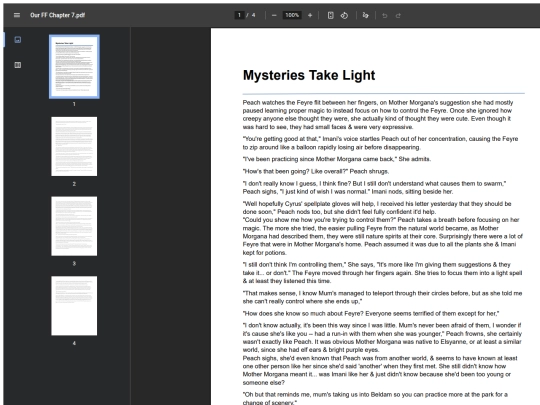
Task: Open the page 2 thumbnail
Action: (x=74, y=146)
